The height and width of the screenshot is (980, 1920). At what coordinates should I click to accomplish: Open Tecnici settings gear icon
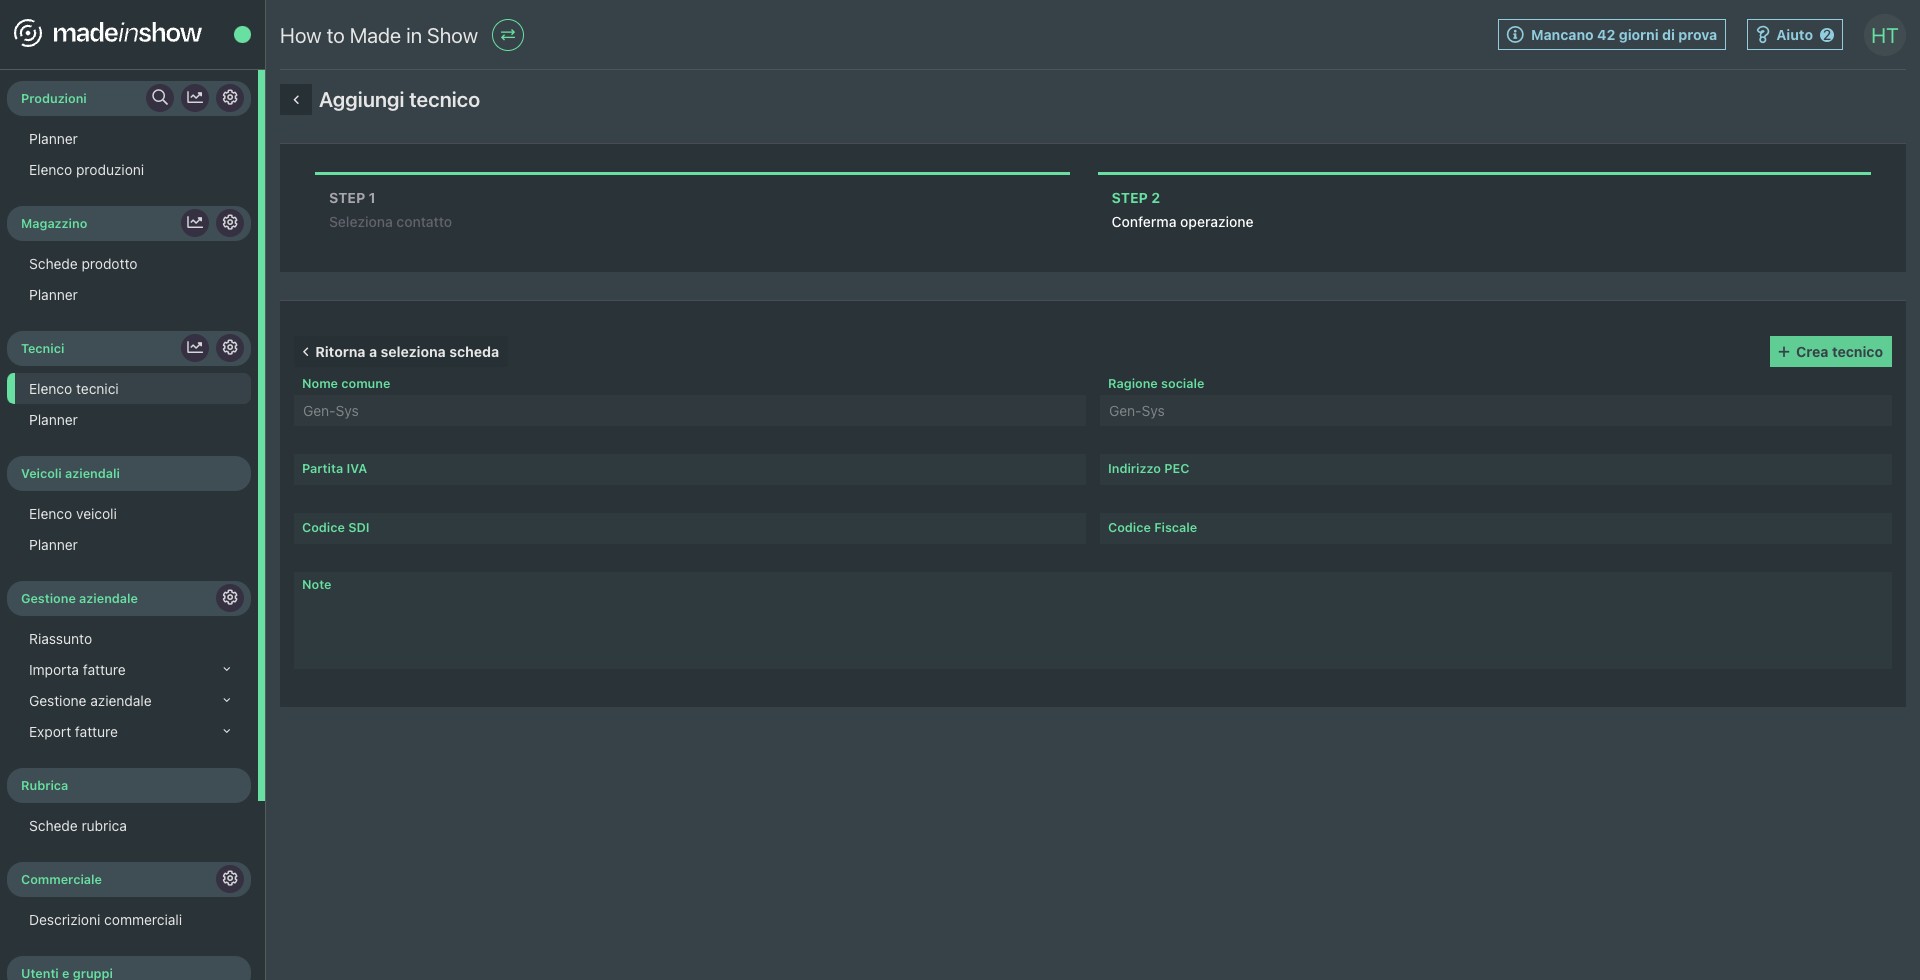coord(230,348)
